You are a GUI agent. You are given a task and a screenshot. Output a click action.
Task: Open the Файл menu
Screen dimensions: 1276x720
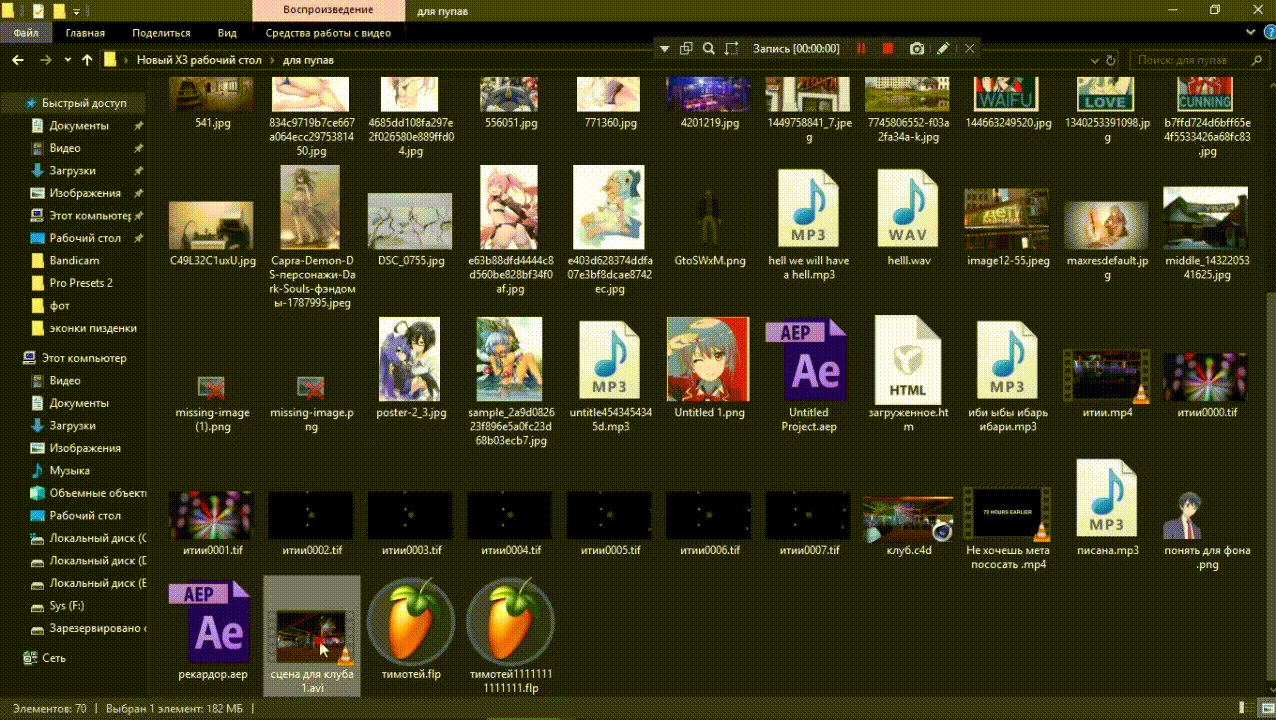26,33
